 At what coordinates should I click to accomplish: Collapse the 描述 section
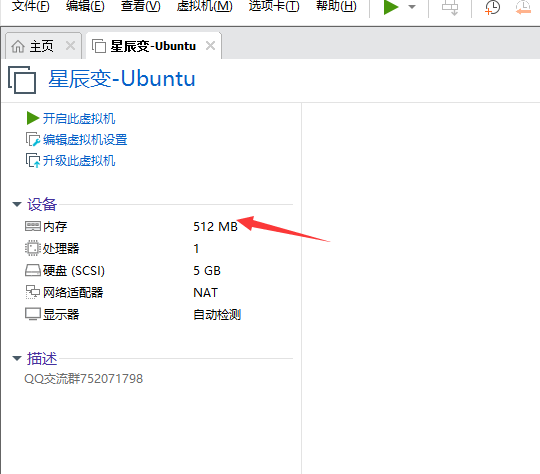click(x=17, y=359)
